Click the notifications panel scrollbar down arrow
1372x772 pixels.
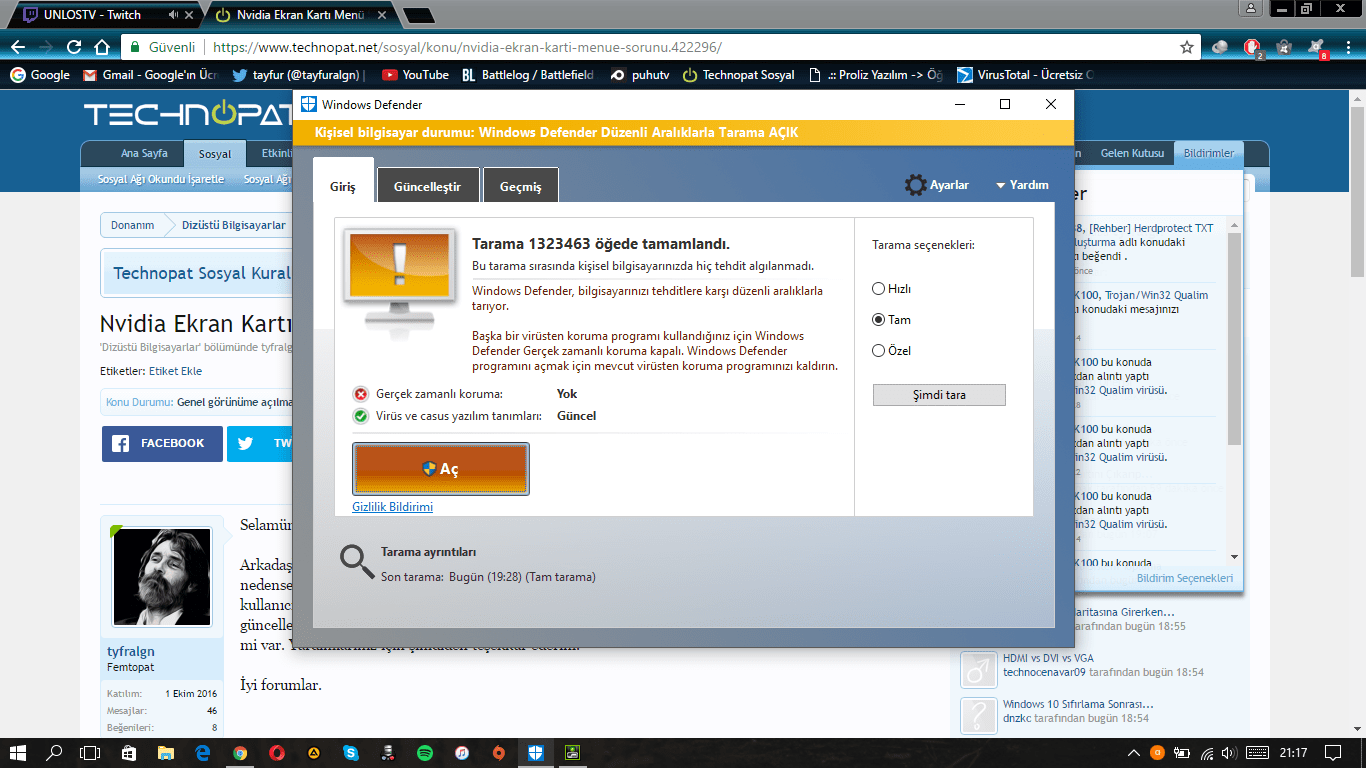(1234, 557)
